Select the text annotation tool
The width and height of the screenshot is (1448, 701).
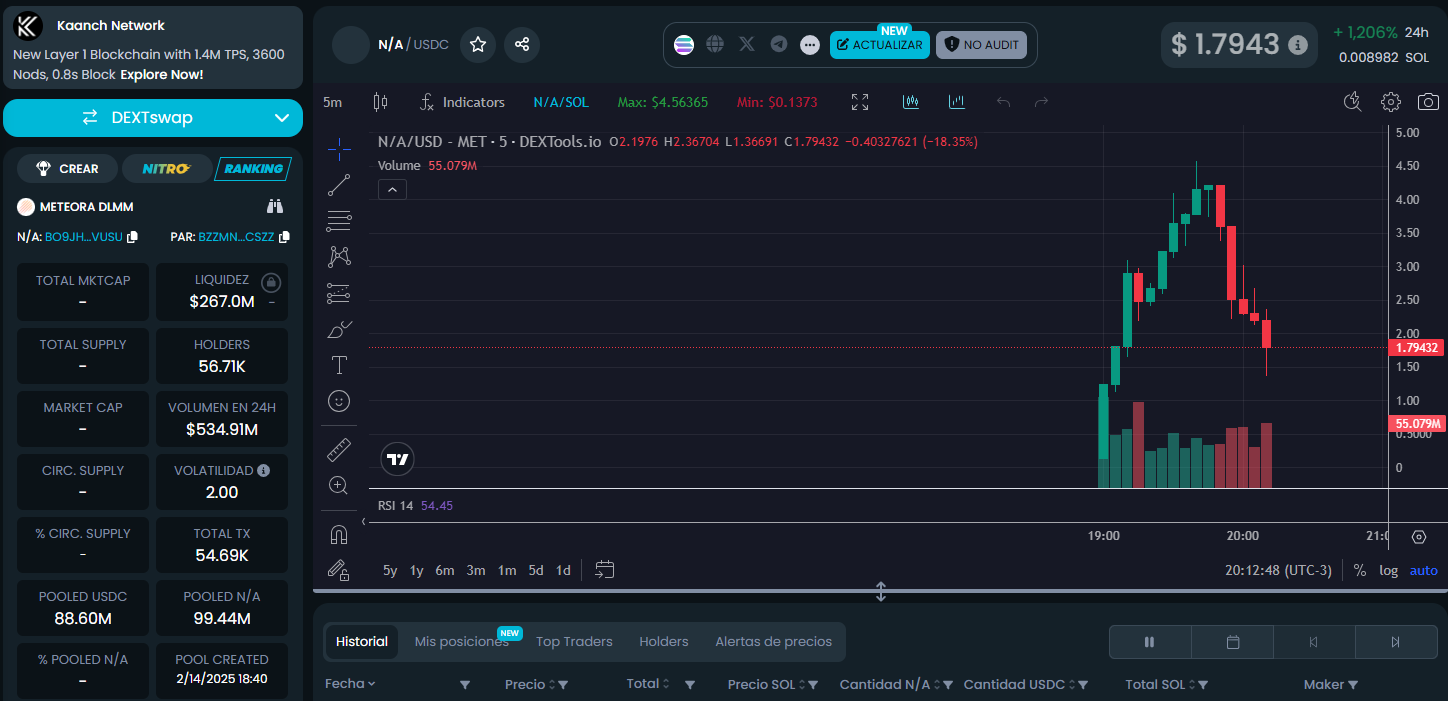coord(339,365)
